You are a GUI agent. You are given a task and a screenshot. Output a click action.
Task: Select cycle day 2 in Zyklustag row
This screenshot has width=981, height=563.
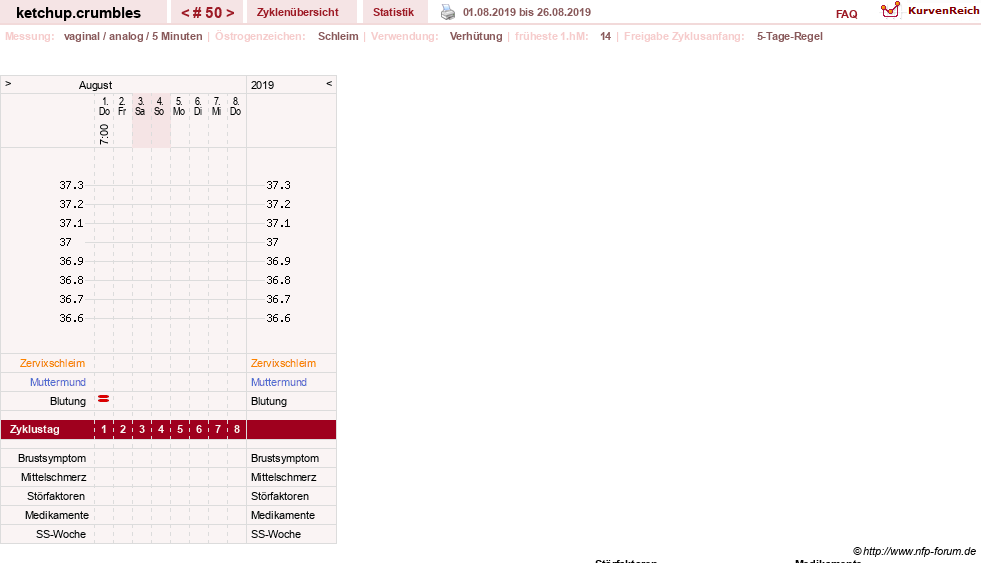123,430
